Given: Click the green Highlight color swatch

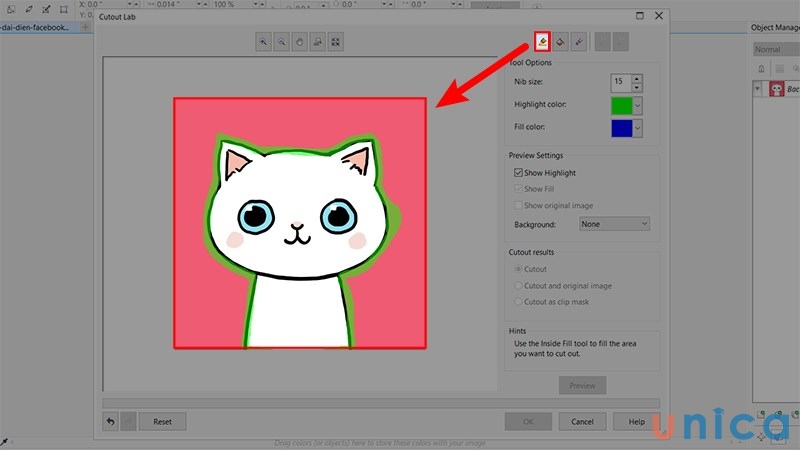Looking at the screenshot, I should coord(621,104).
